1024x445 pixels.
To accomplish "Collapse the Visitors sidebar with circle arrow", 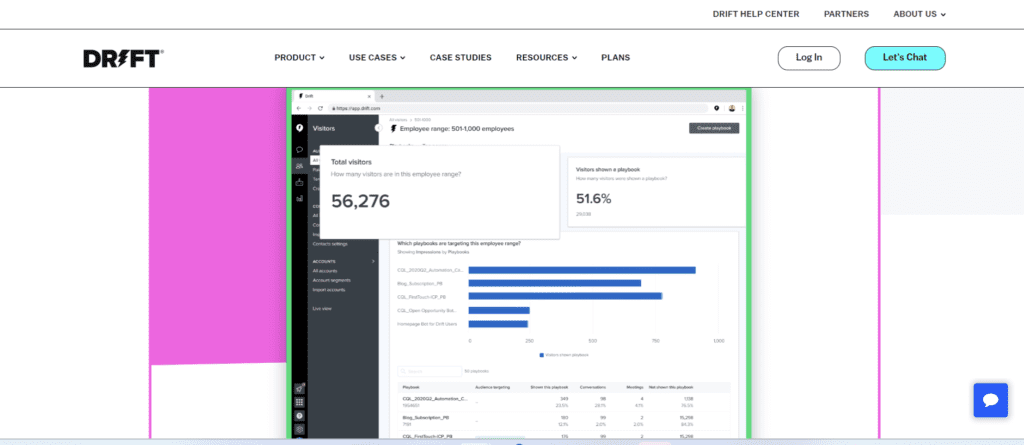I will click(x=377, y=128).
